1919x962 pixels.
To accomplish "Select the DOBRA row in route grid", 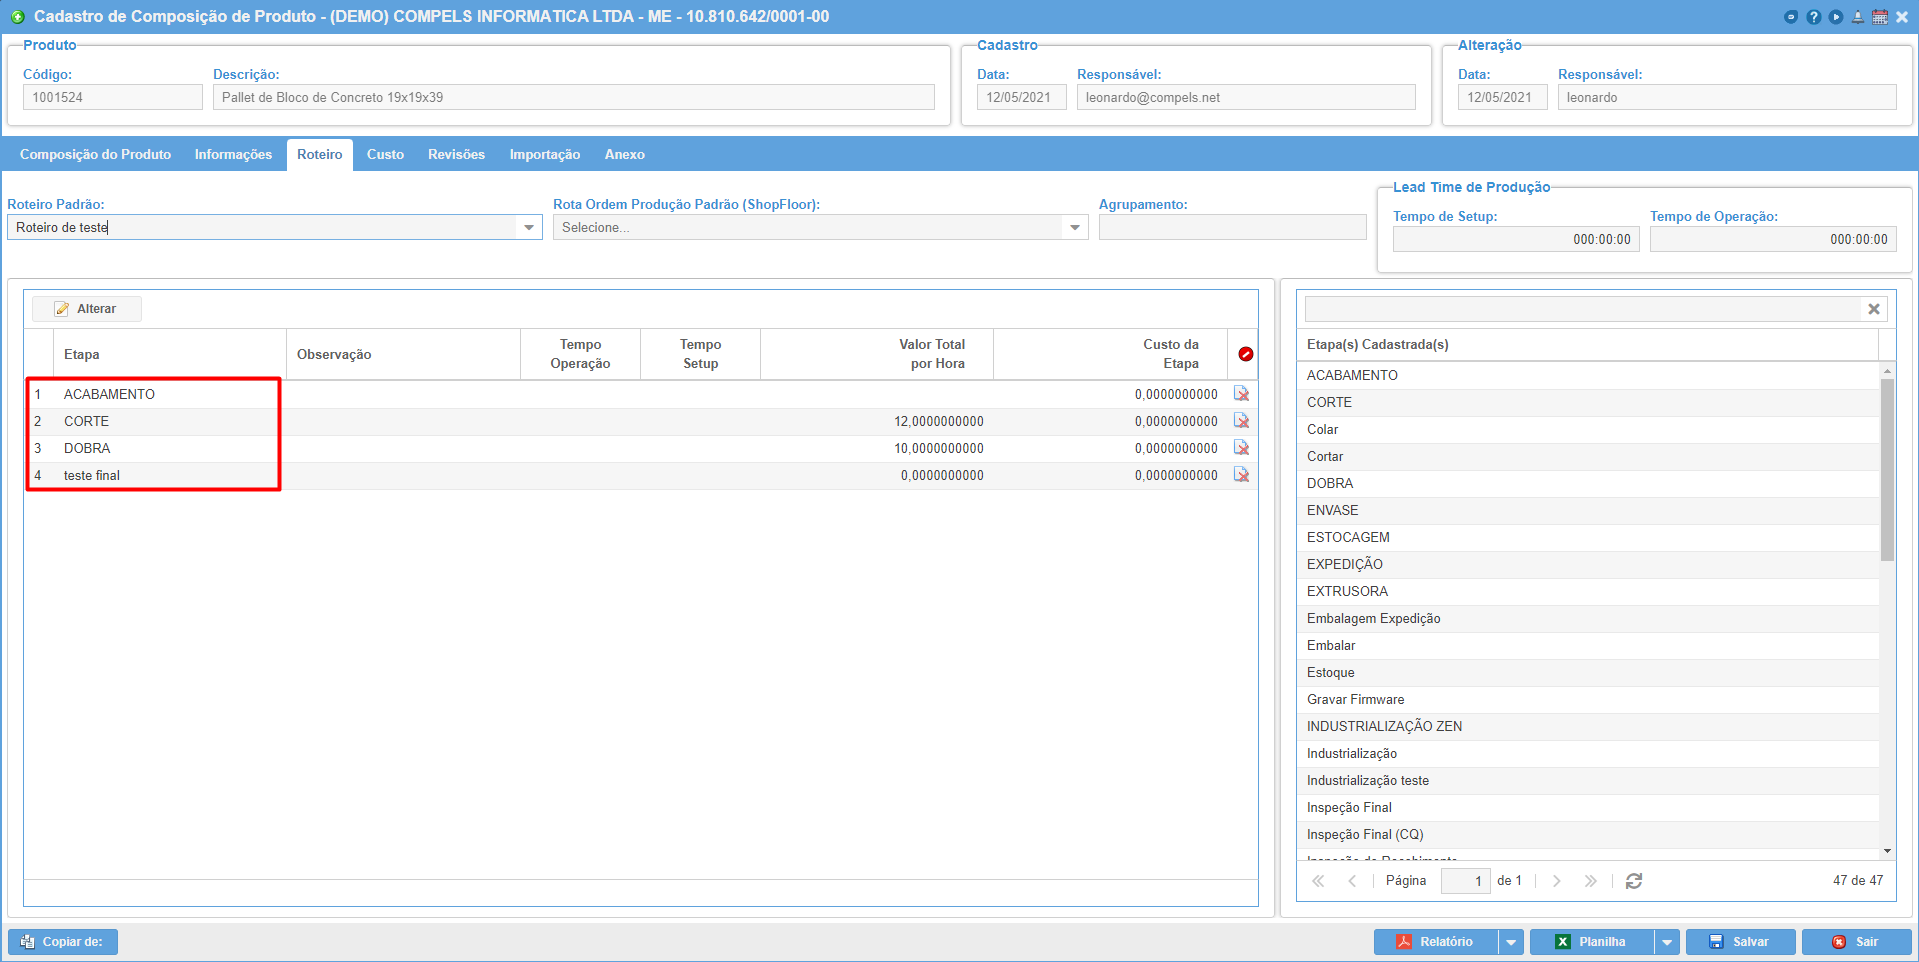I will (641, 448).
